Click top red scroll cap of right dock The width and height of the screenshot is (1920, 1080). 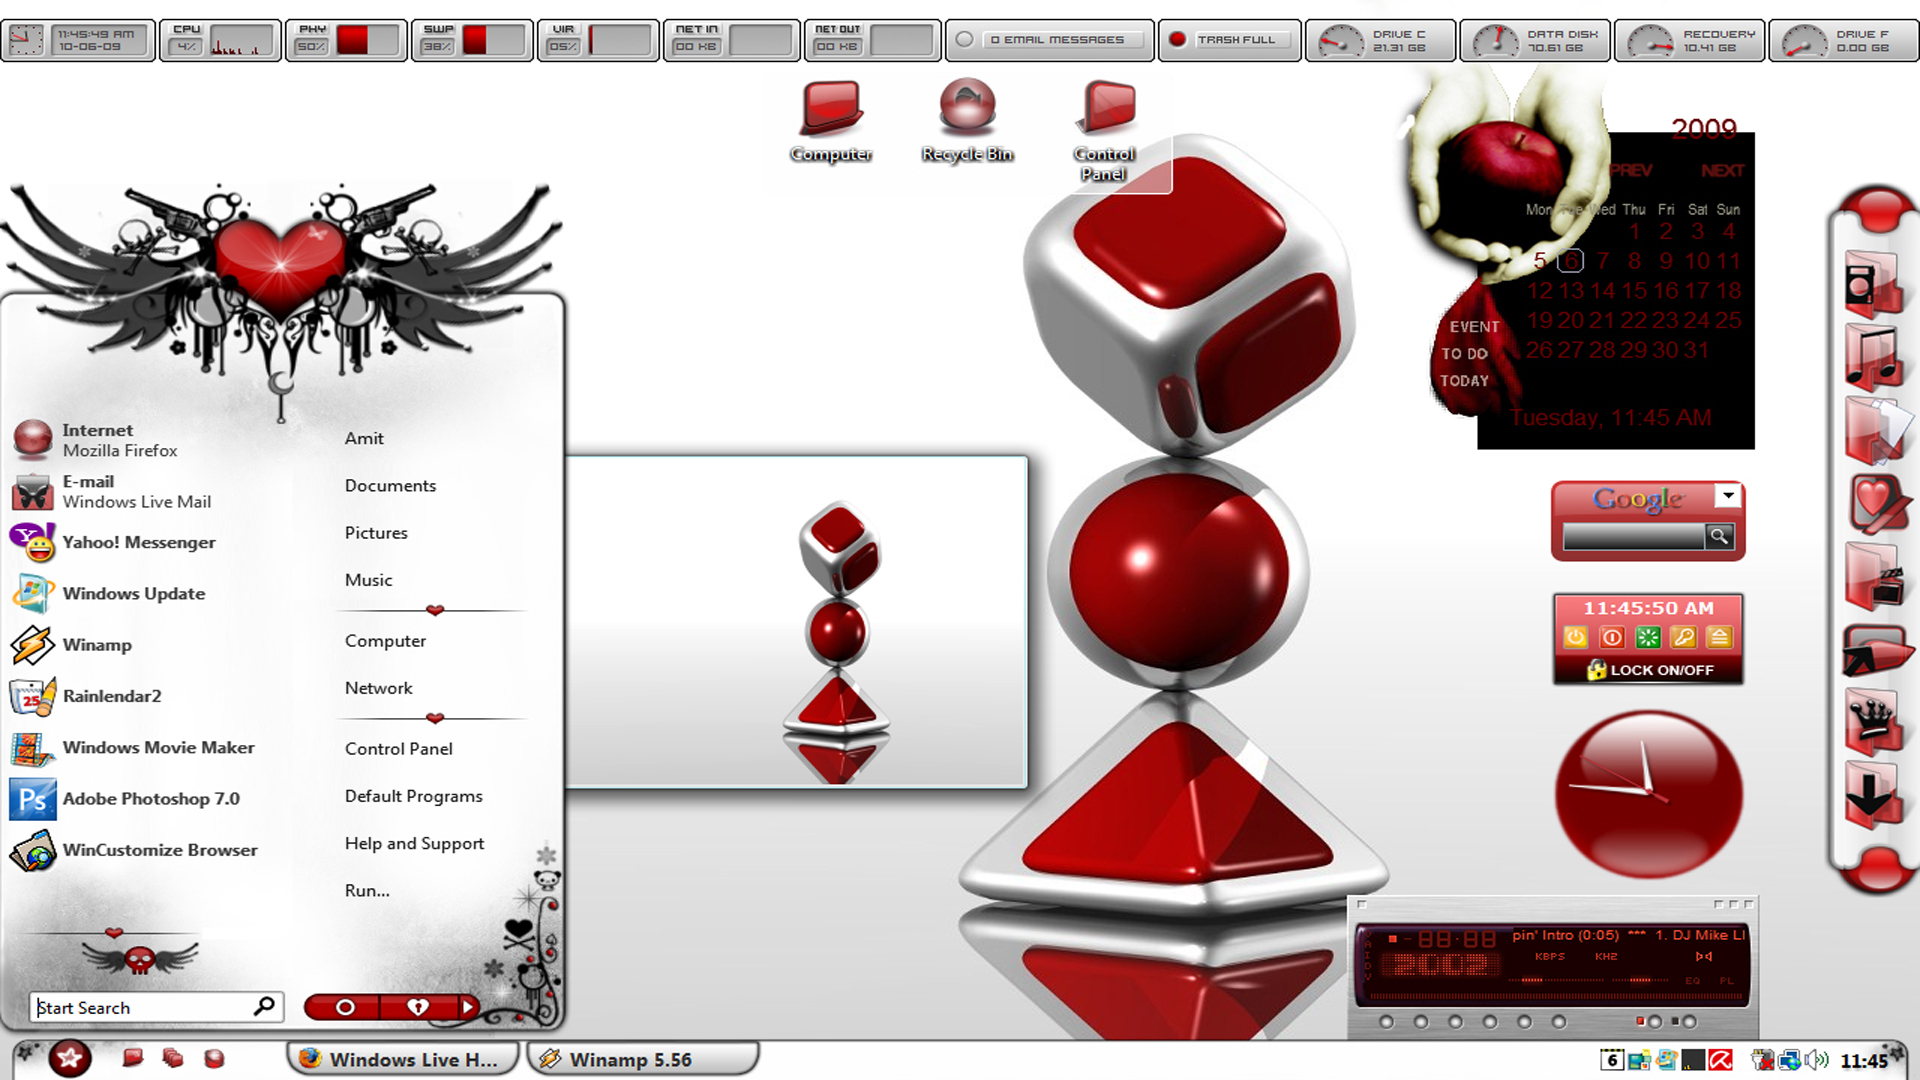[x=1878, y=208]
